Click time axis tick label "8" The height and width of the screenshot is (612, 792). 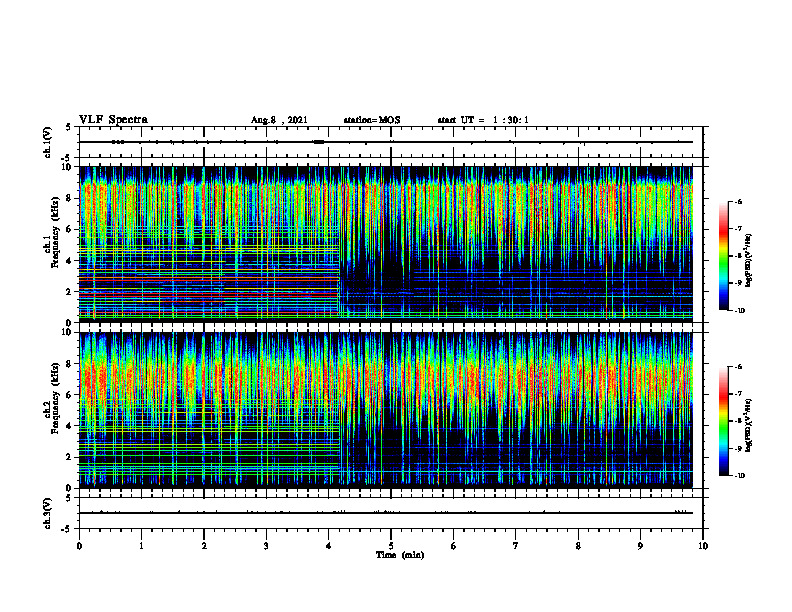point(578,546)
